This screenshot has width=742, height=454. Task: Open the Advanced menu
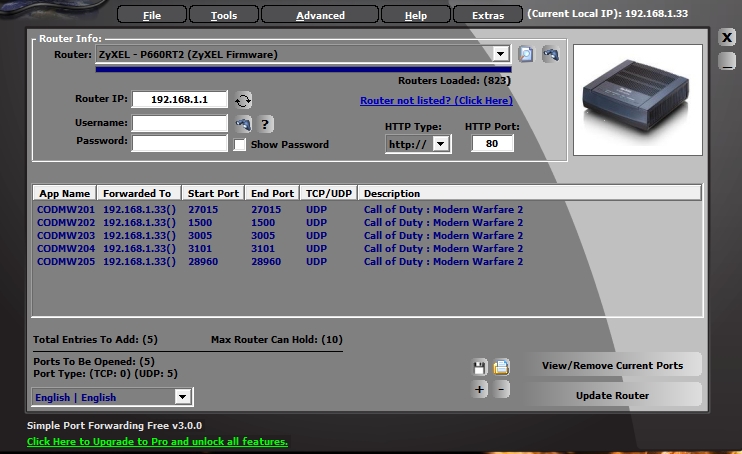click(x=320, y=15)
